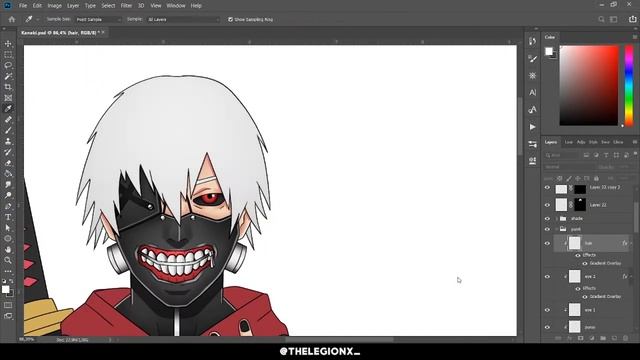640x360 pixels.
Task: Select the Dodge tool
Action: tap(8, 195)
